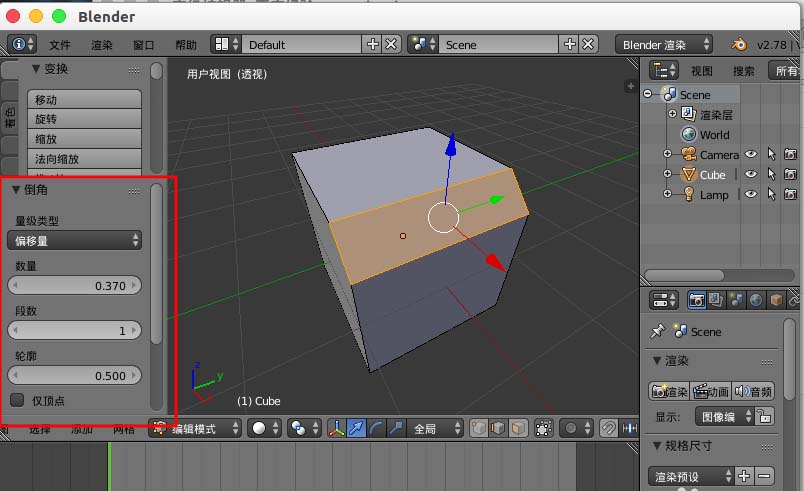Enable face select mode
This screenshot has height=491, width=804.
pos(517,428)
